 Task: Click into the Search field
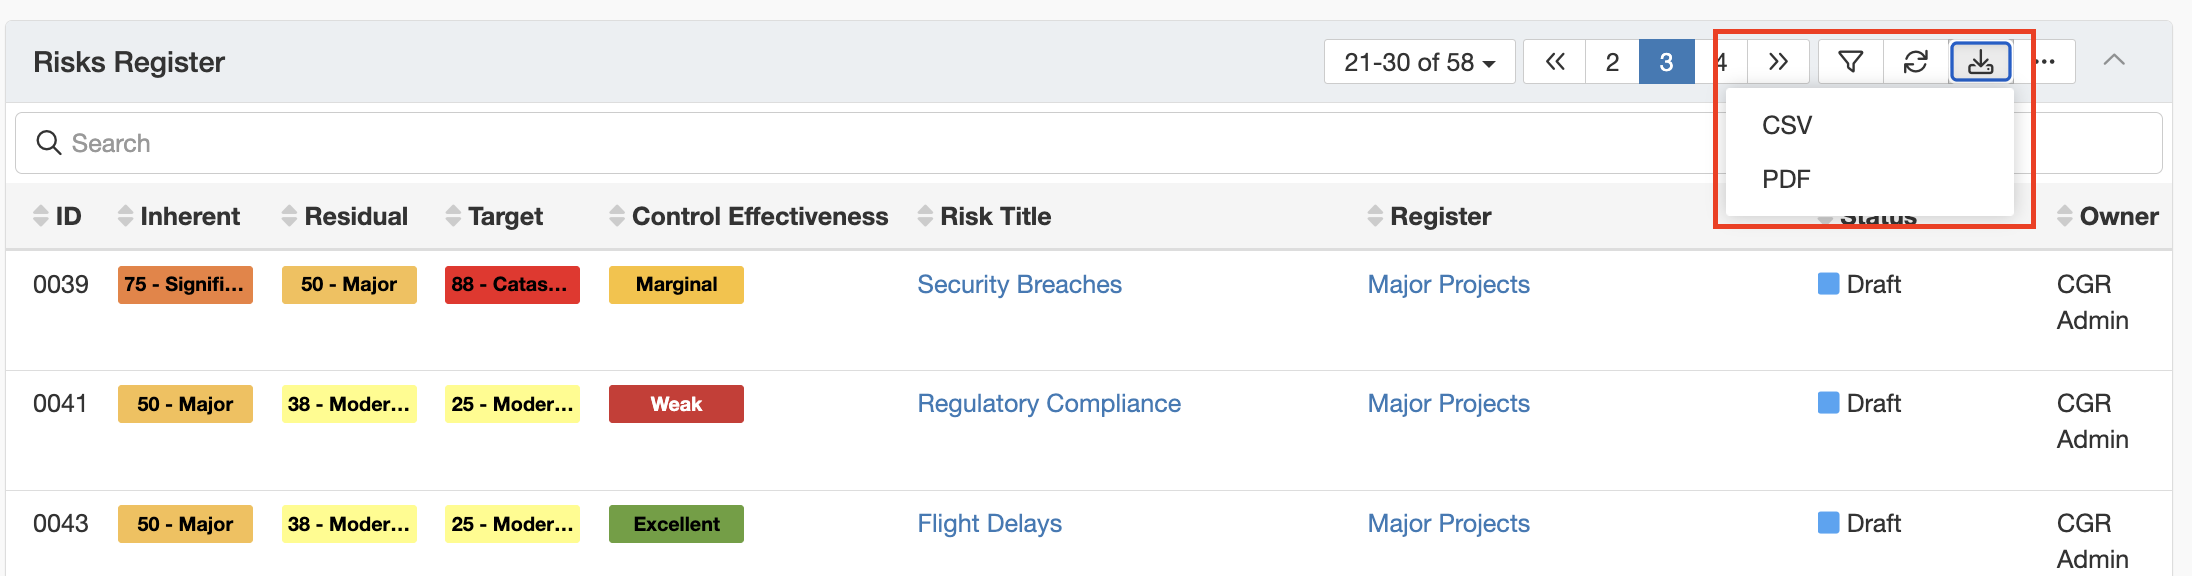pyautogui.click(x=800, y=143)
